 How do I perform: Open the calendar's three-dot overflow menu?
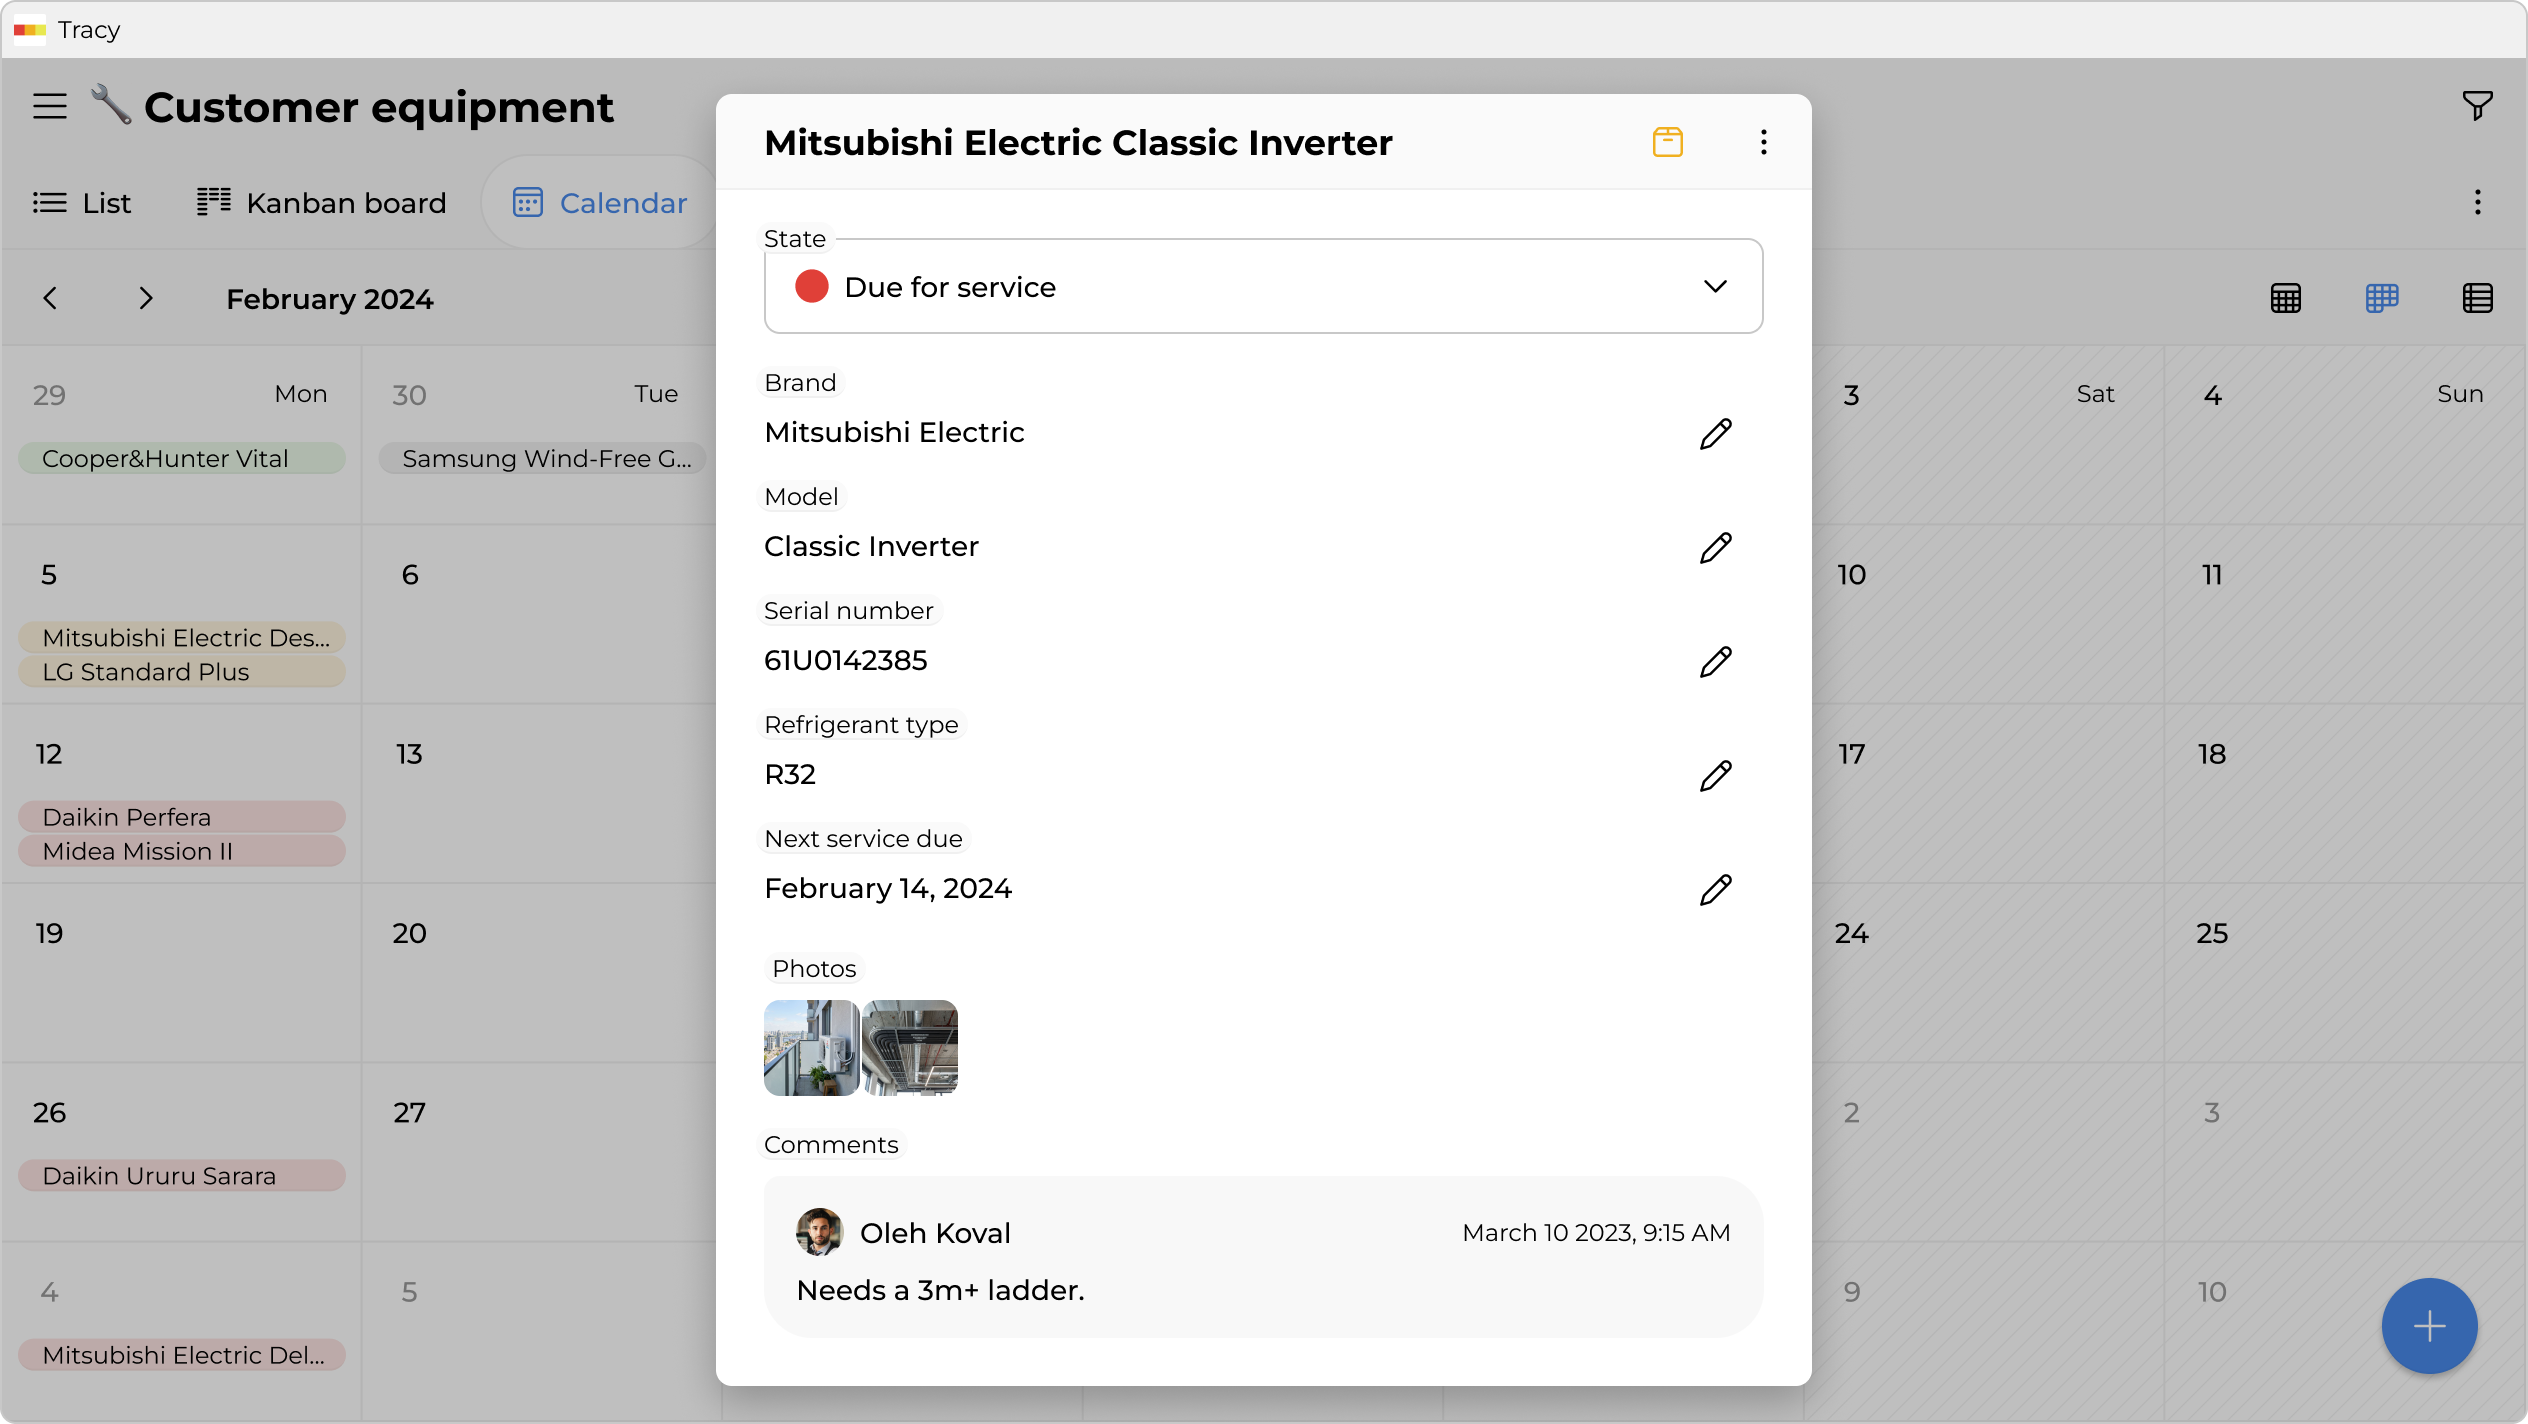(x=2478, y=202)
